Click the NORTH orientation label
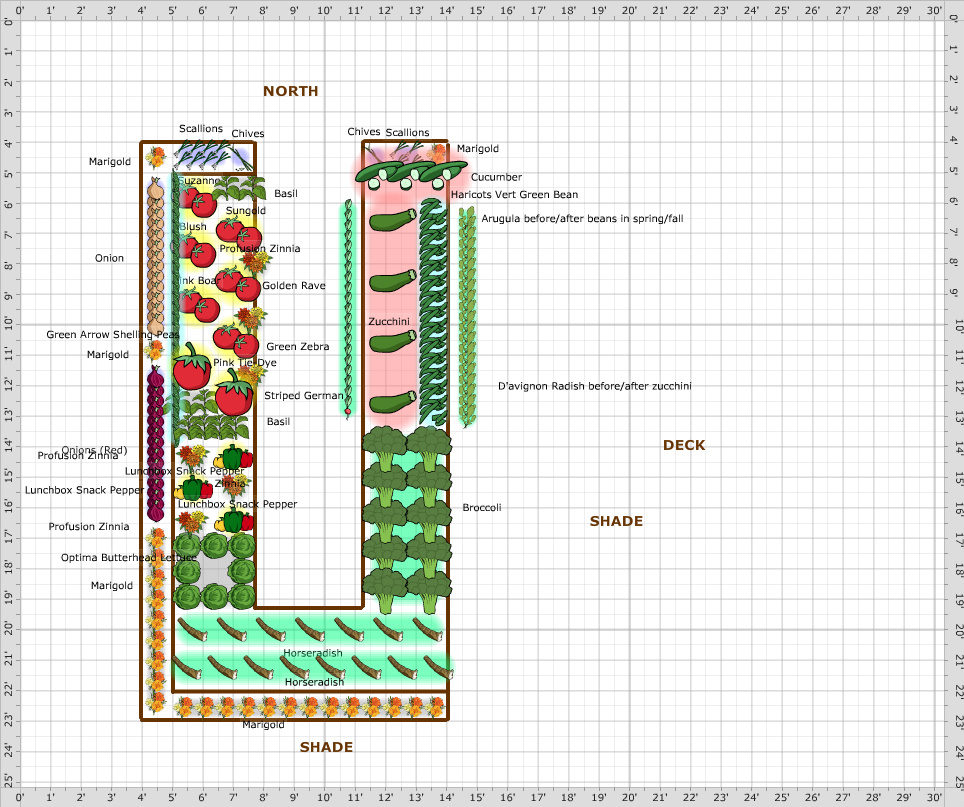The height and width of the screenshot is (807, 964). tap(290, 91)
